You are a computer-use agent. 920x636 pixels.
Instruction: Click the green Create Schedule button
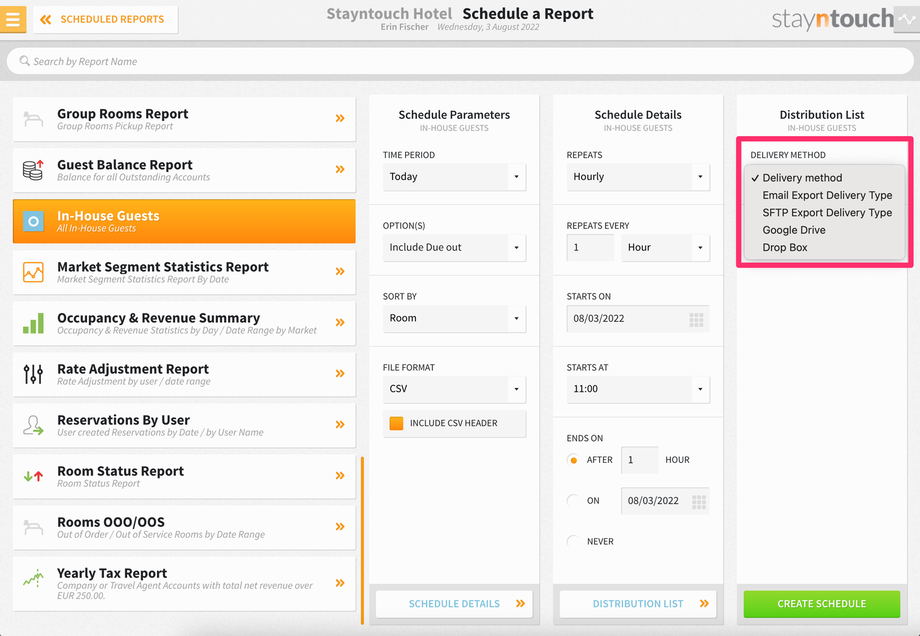821,604
